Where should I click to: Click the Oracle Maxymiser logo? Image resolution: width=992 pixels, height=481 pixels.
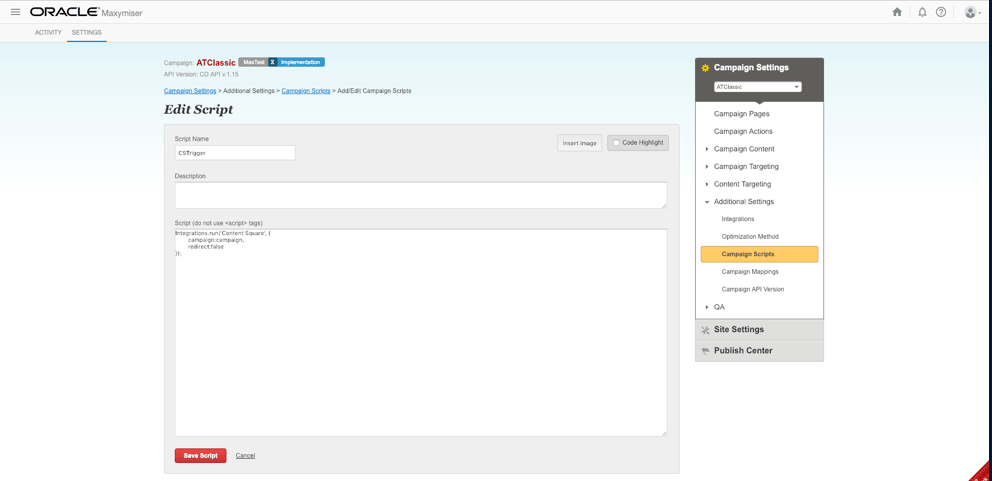(x=85, y=12)
